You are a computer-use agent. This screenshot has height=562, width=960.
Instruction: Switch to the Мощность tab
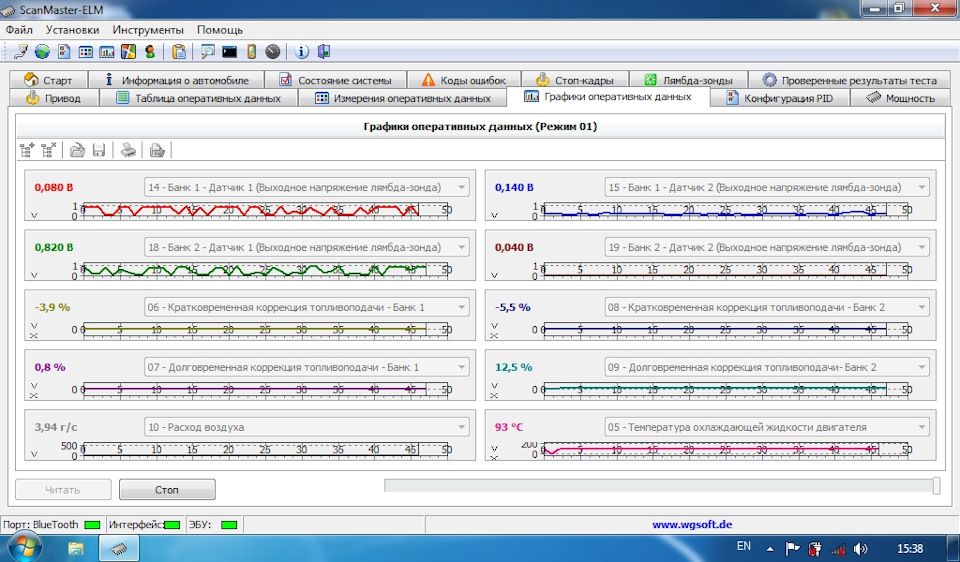coord(901,98)
